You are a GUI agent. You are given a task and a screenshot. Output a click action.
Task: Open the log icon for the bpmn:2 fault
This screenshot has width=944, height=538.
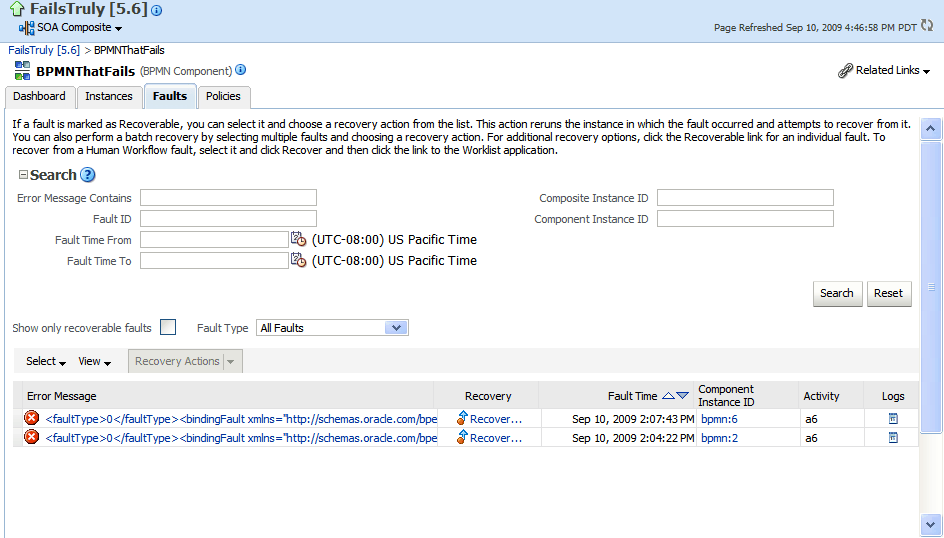pyautogui.click(x=893, y=438)
